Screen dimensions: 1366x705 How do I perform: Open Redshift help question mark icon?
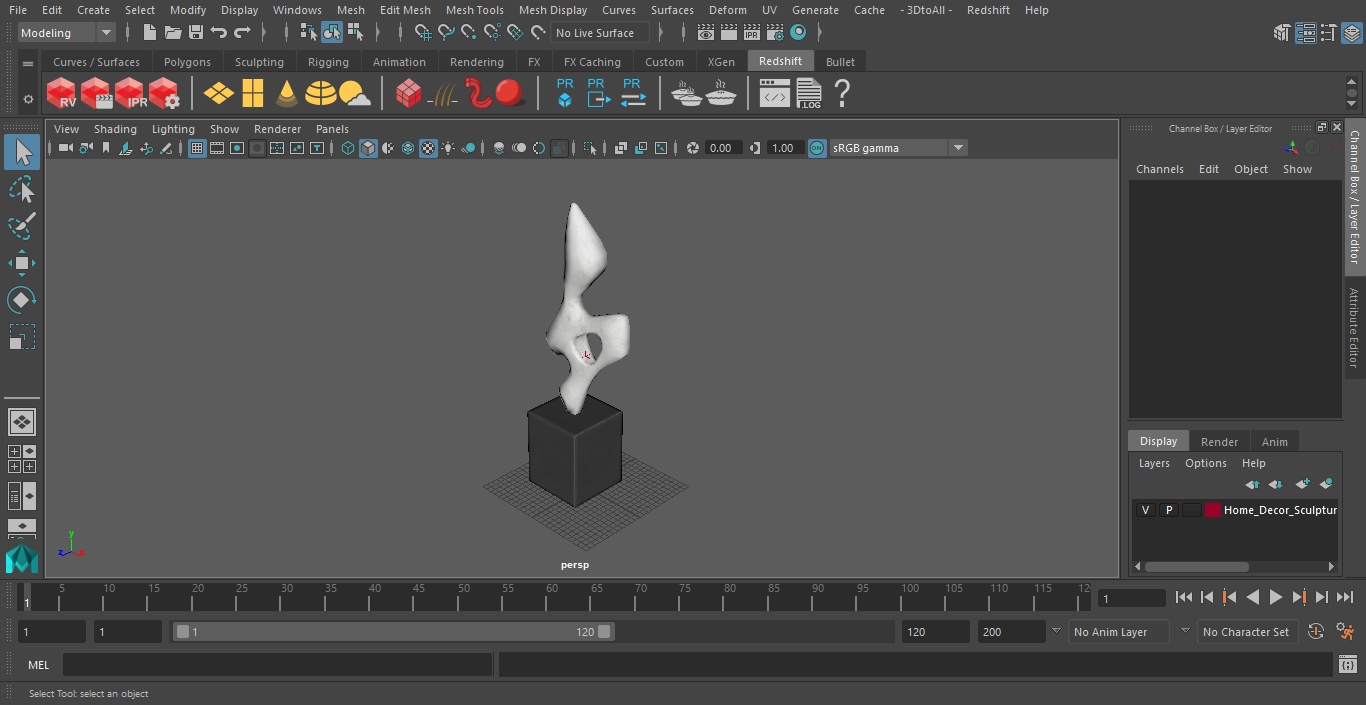point(842,94)
